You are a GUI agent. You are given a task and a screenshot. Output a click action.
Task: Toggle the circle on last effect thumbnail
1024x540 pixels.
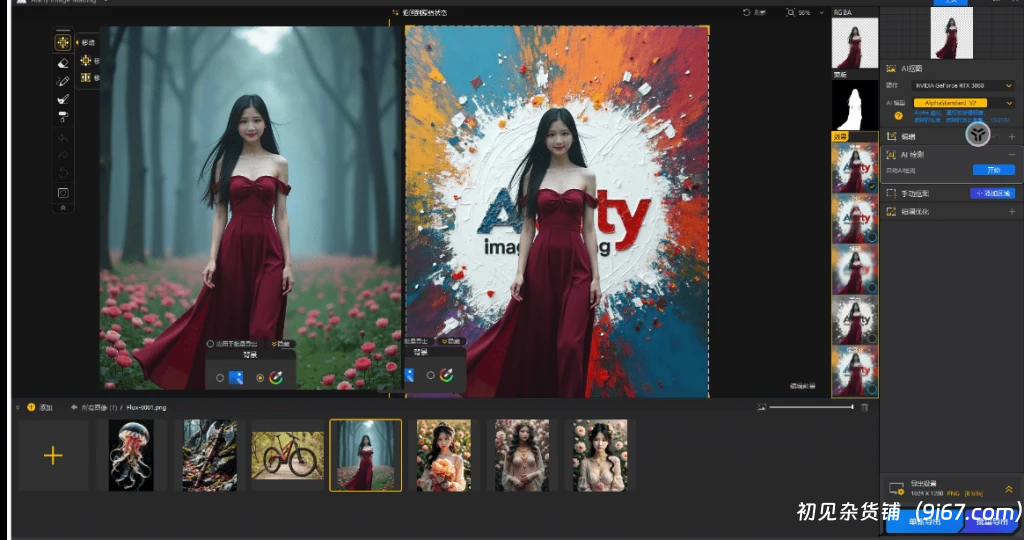(872, 389)
